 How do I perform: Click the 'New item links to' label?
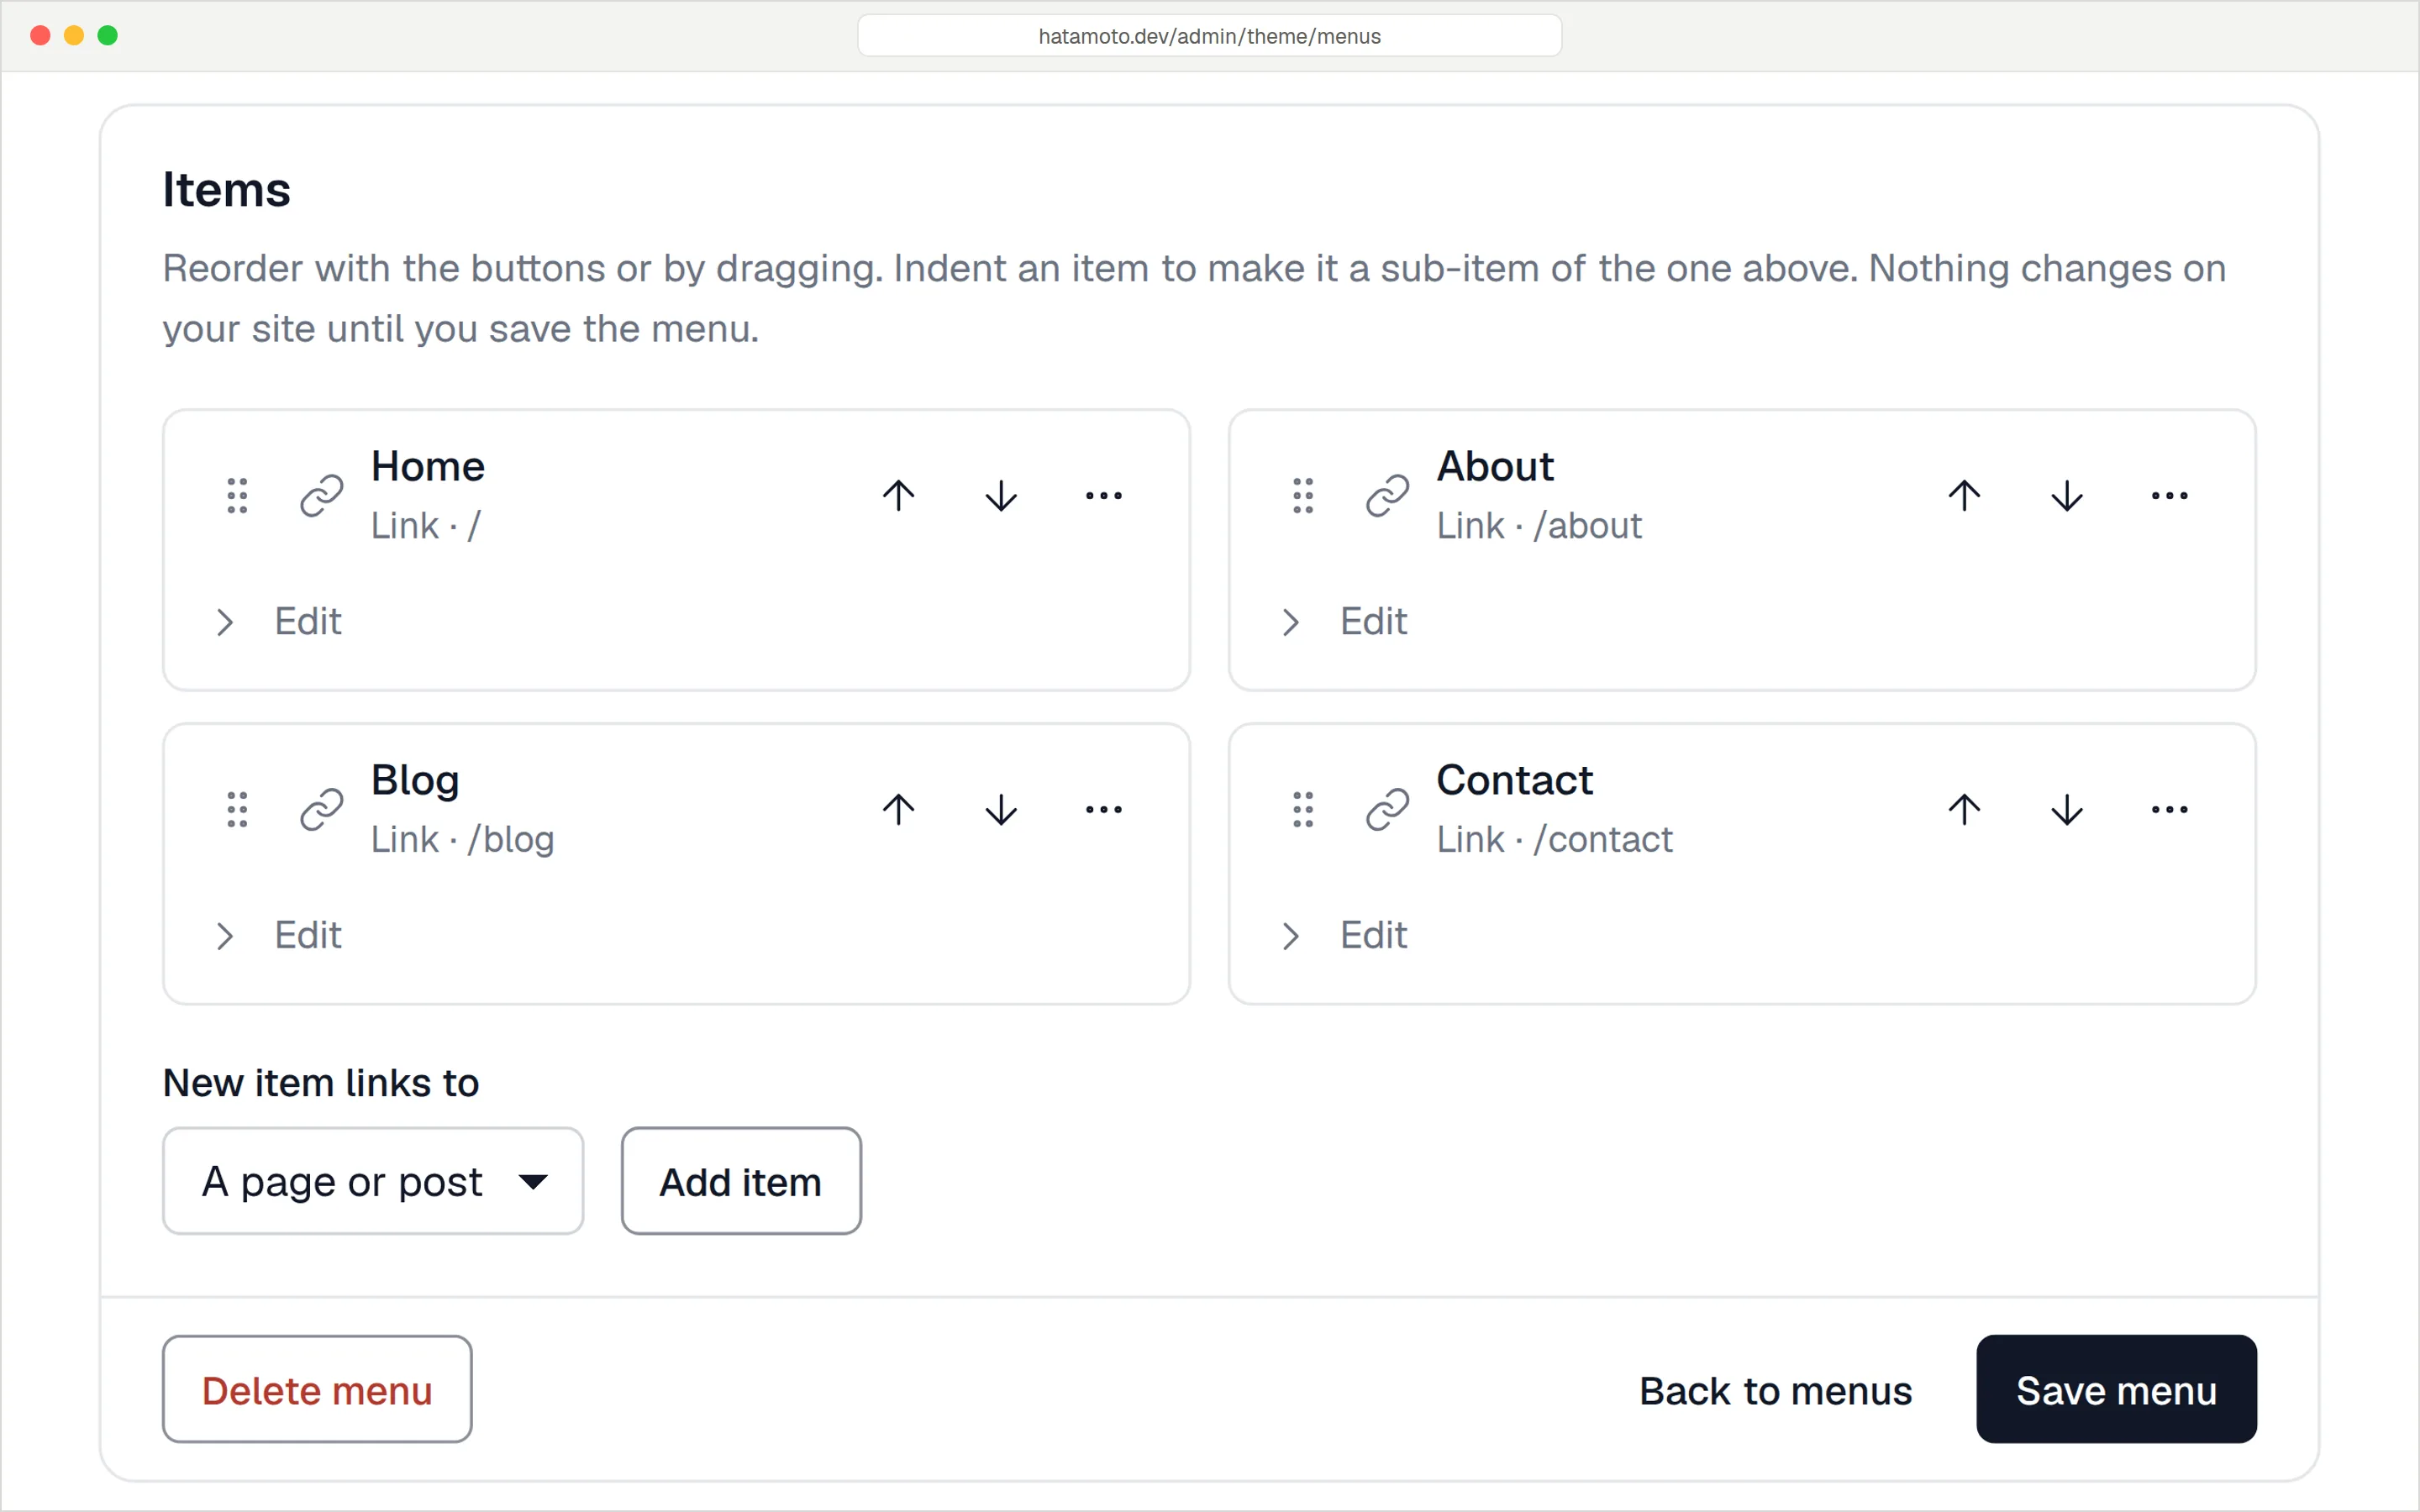pyautogui.click(x=321, y=1083)
